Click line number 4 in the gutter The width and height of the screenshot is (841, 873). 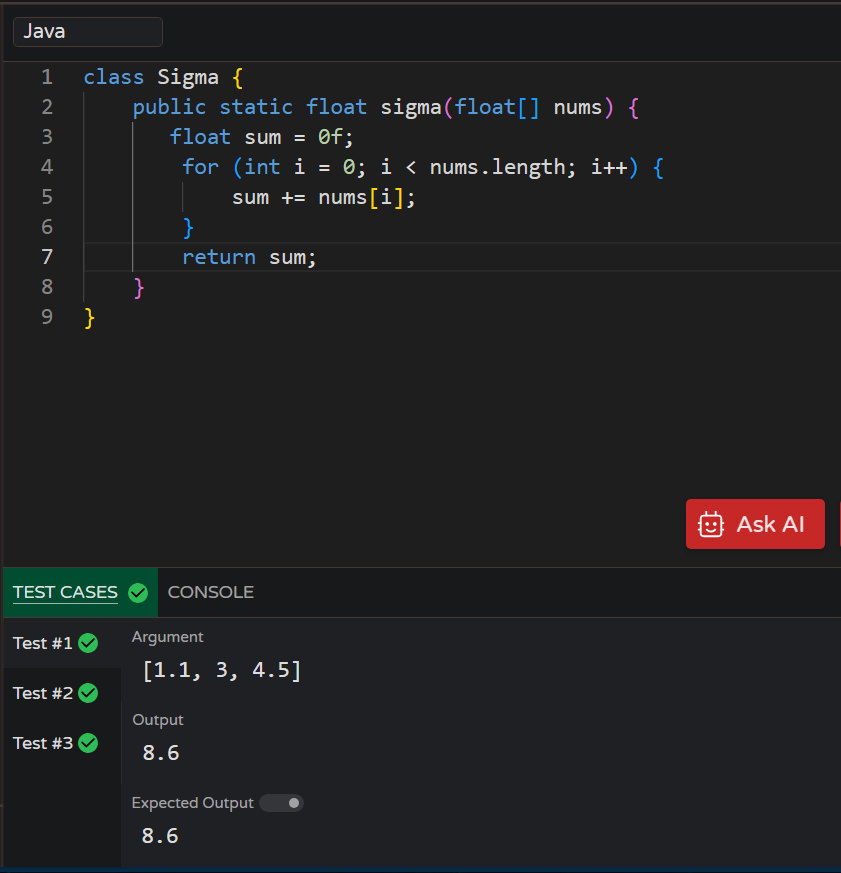tap(46, 166)
